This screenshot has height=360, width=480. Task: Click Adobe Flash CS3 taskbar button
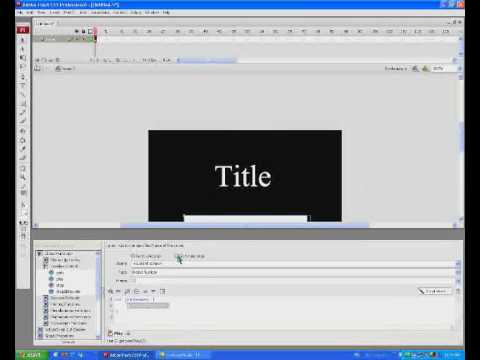[127, 355]
